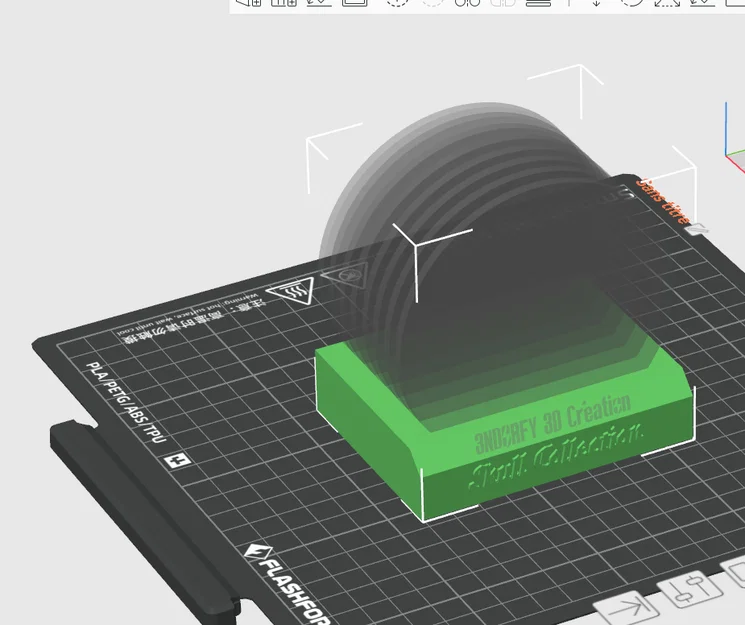Open plate settings via the sliders icon
The height and width of the screenshot is (625, 745).
click(x=690, y=589)
